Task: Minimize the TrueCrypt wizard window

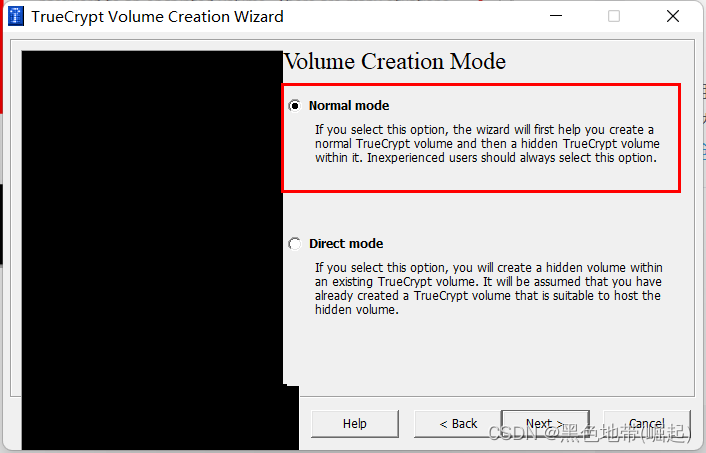Action: click(x=556, y=16)
